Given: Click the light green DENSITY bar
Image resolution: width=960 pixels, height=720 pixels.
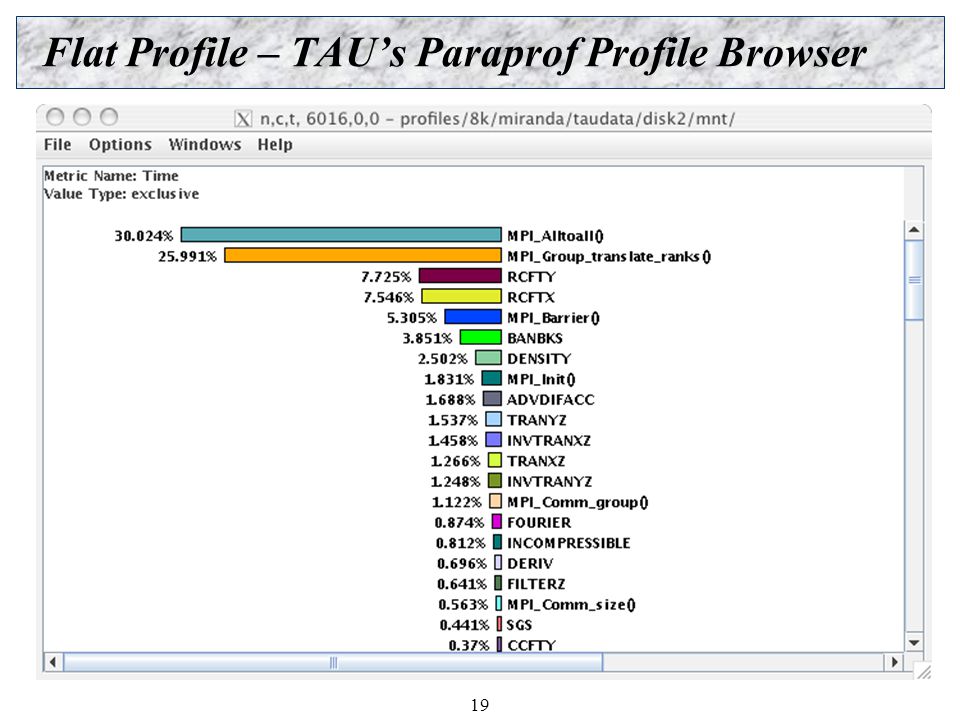Looking at the screenshot, I should (489, 358).
